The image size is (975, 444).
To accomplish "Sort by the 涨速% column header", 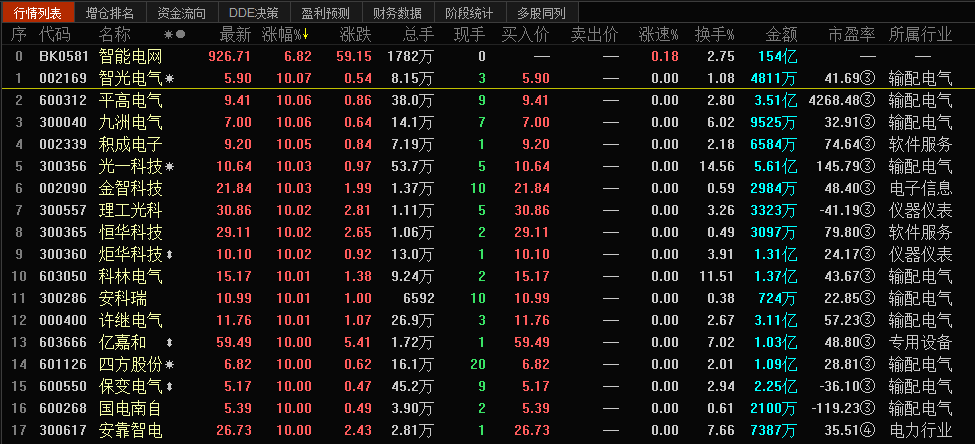I will 658,35.
